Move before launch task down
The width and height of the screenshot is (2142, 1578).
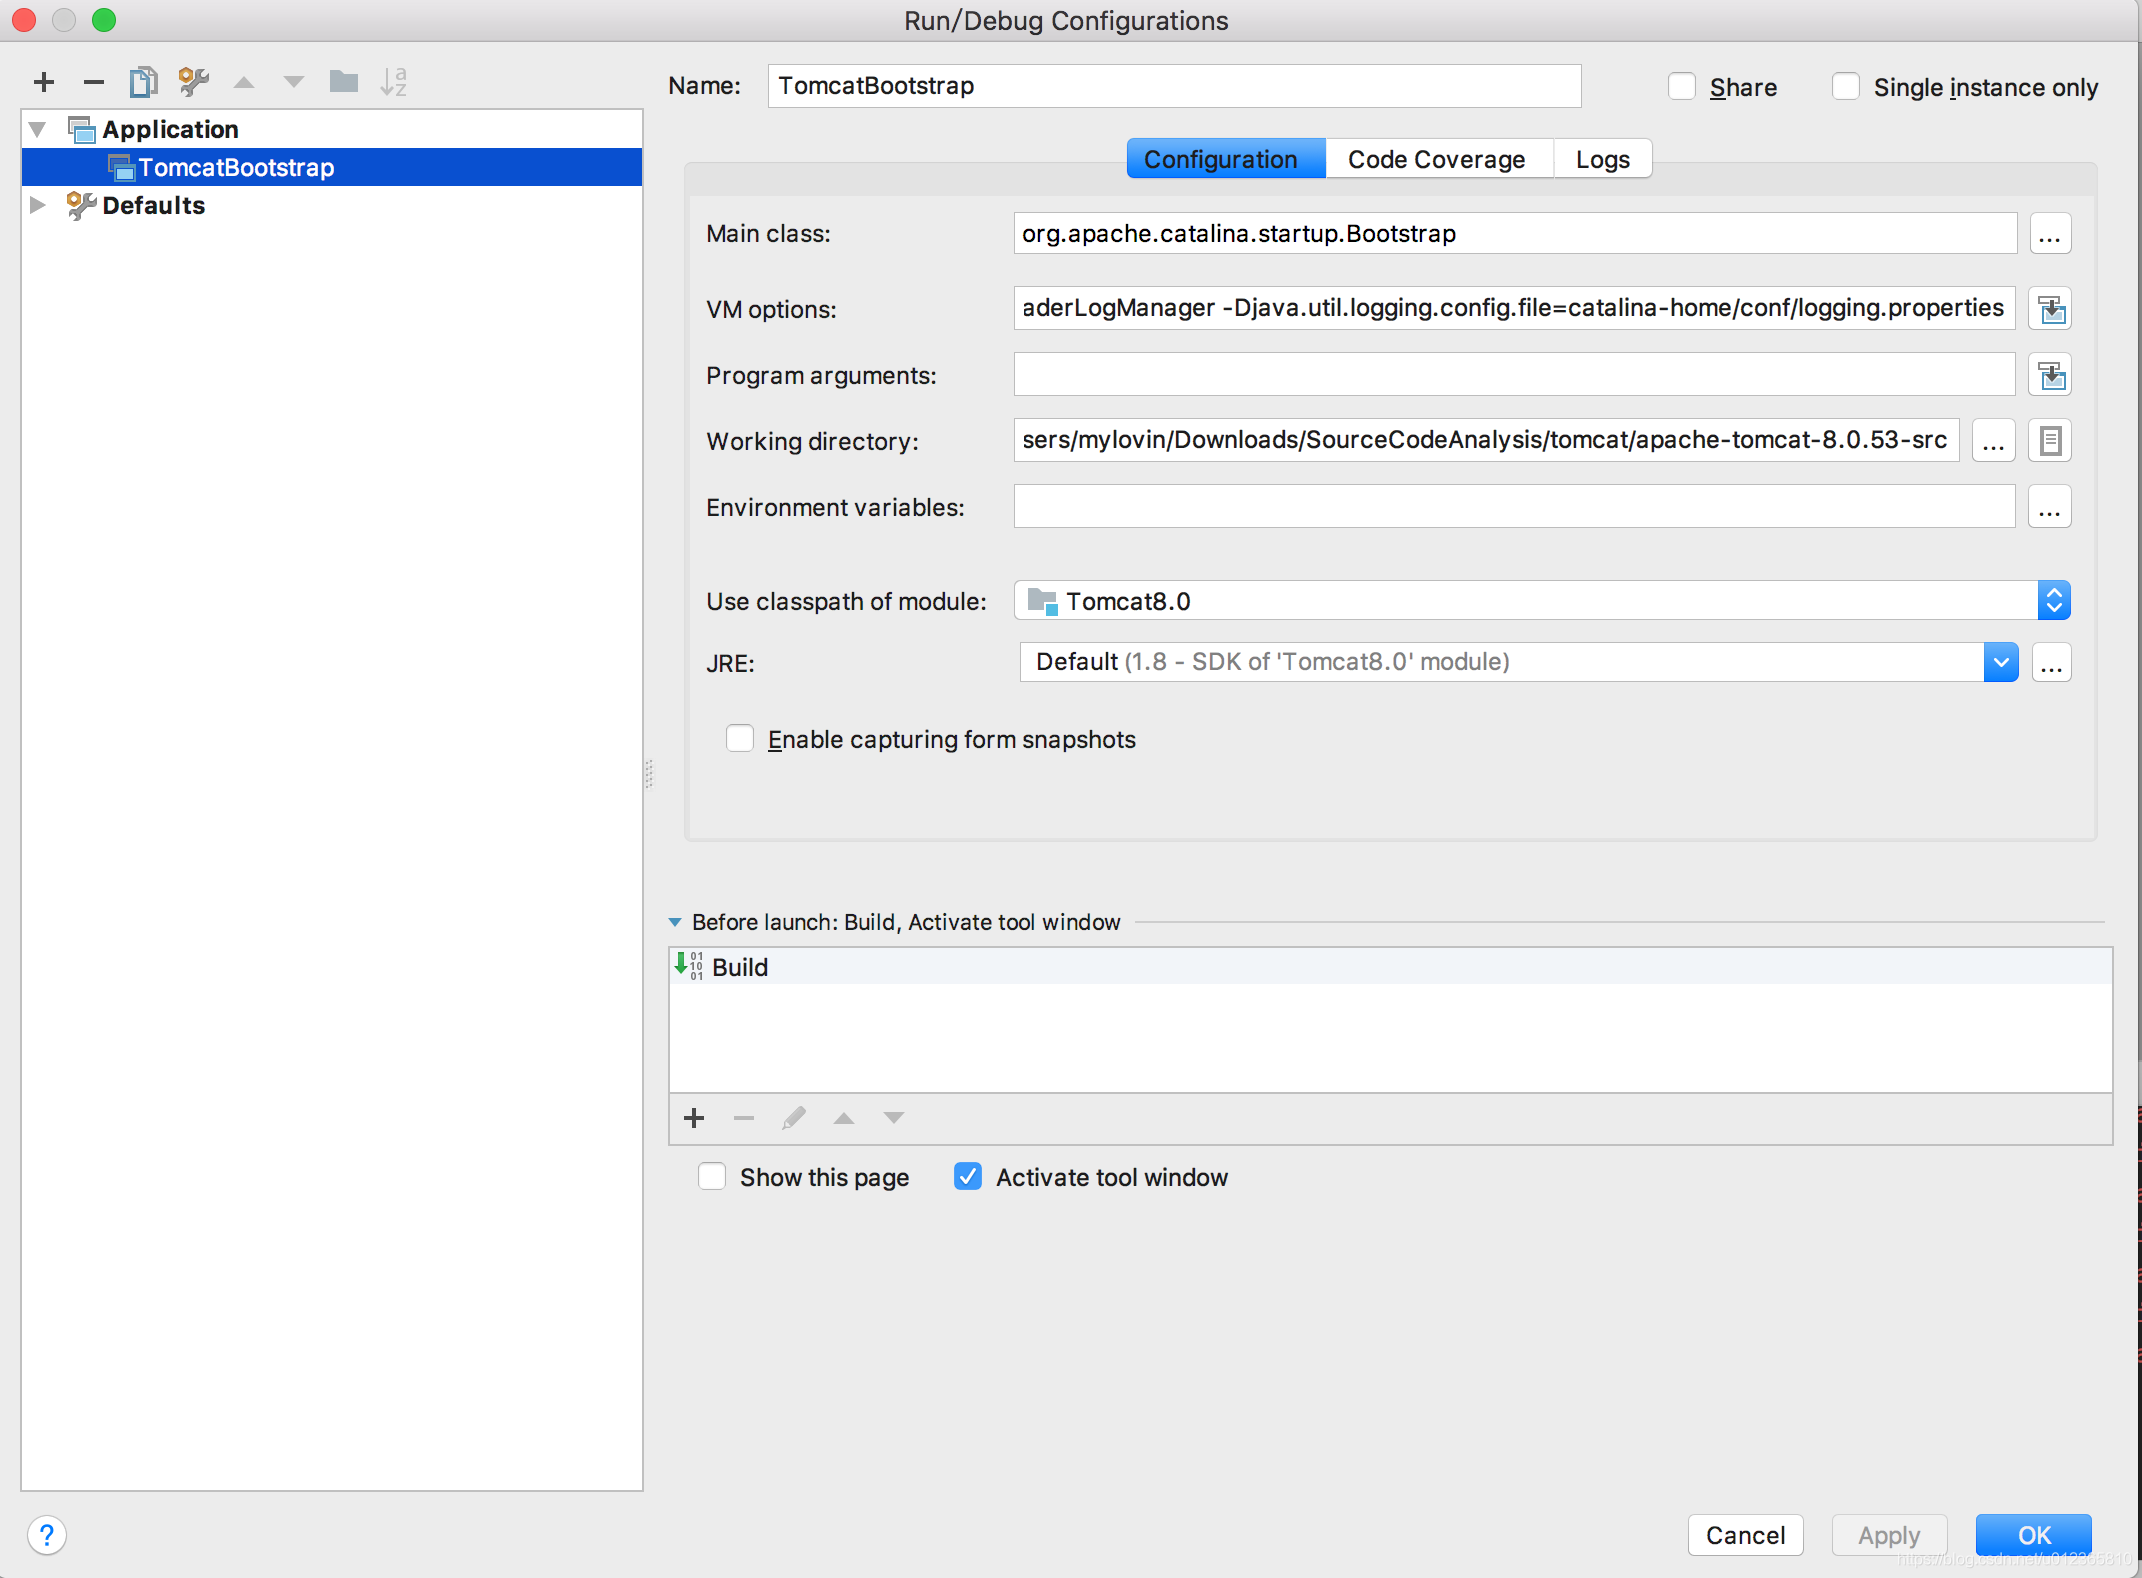coord(894,1118)
